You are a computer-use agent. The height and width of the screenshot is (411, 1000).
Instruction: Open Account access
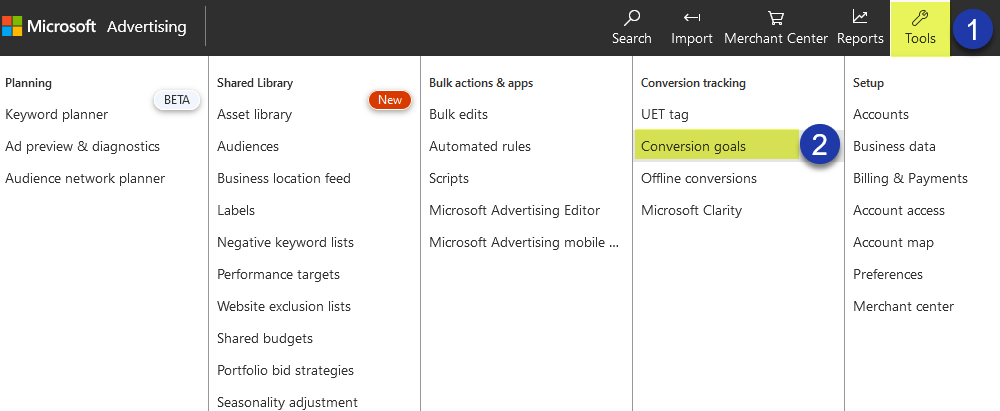(899, 210)
